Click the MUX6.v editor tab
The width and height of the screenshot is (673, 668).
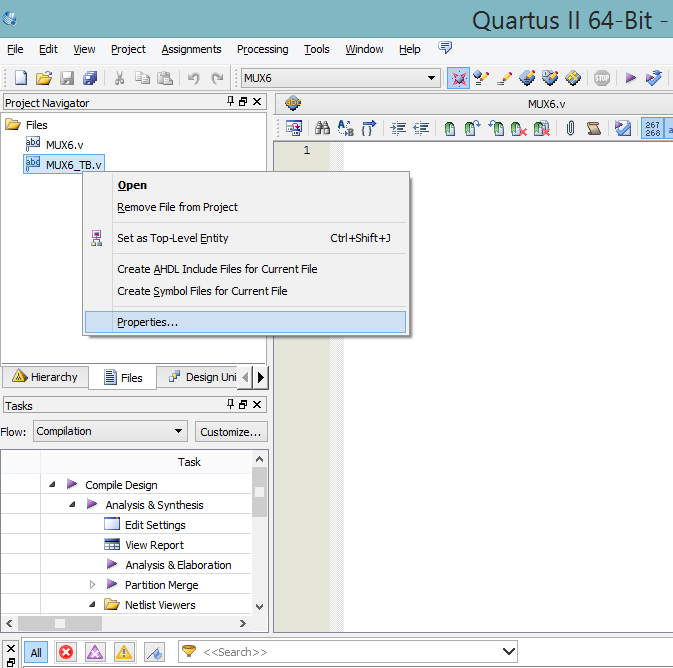tap(546, 104)
